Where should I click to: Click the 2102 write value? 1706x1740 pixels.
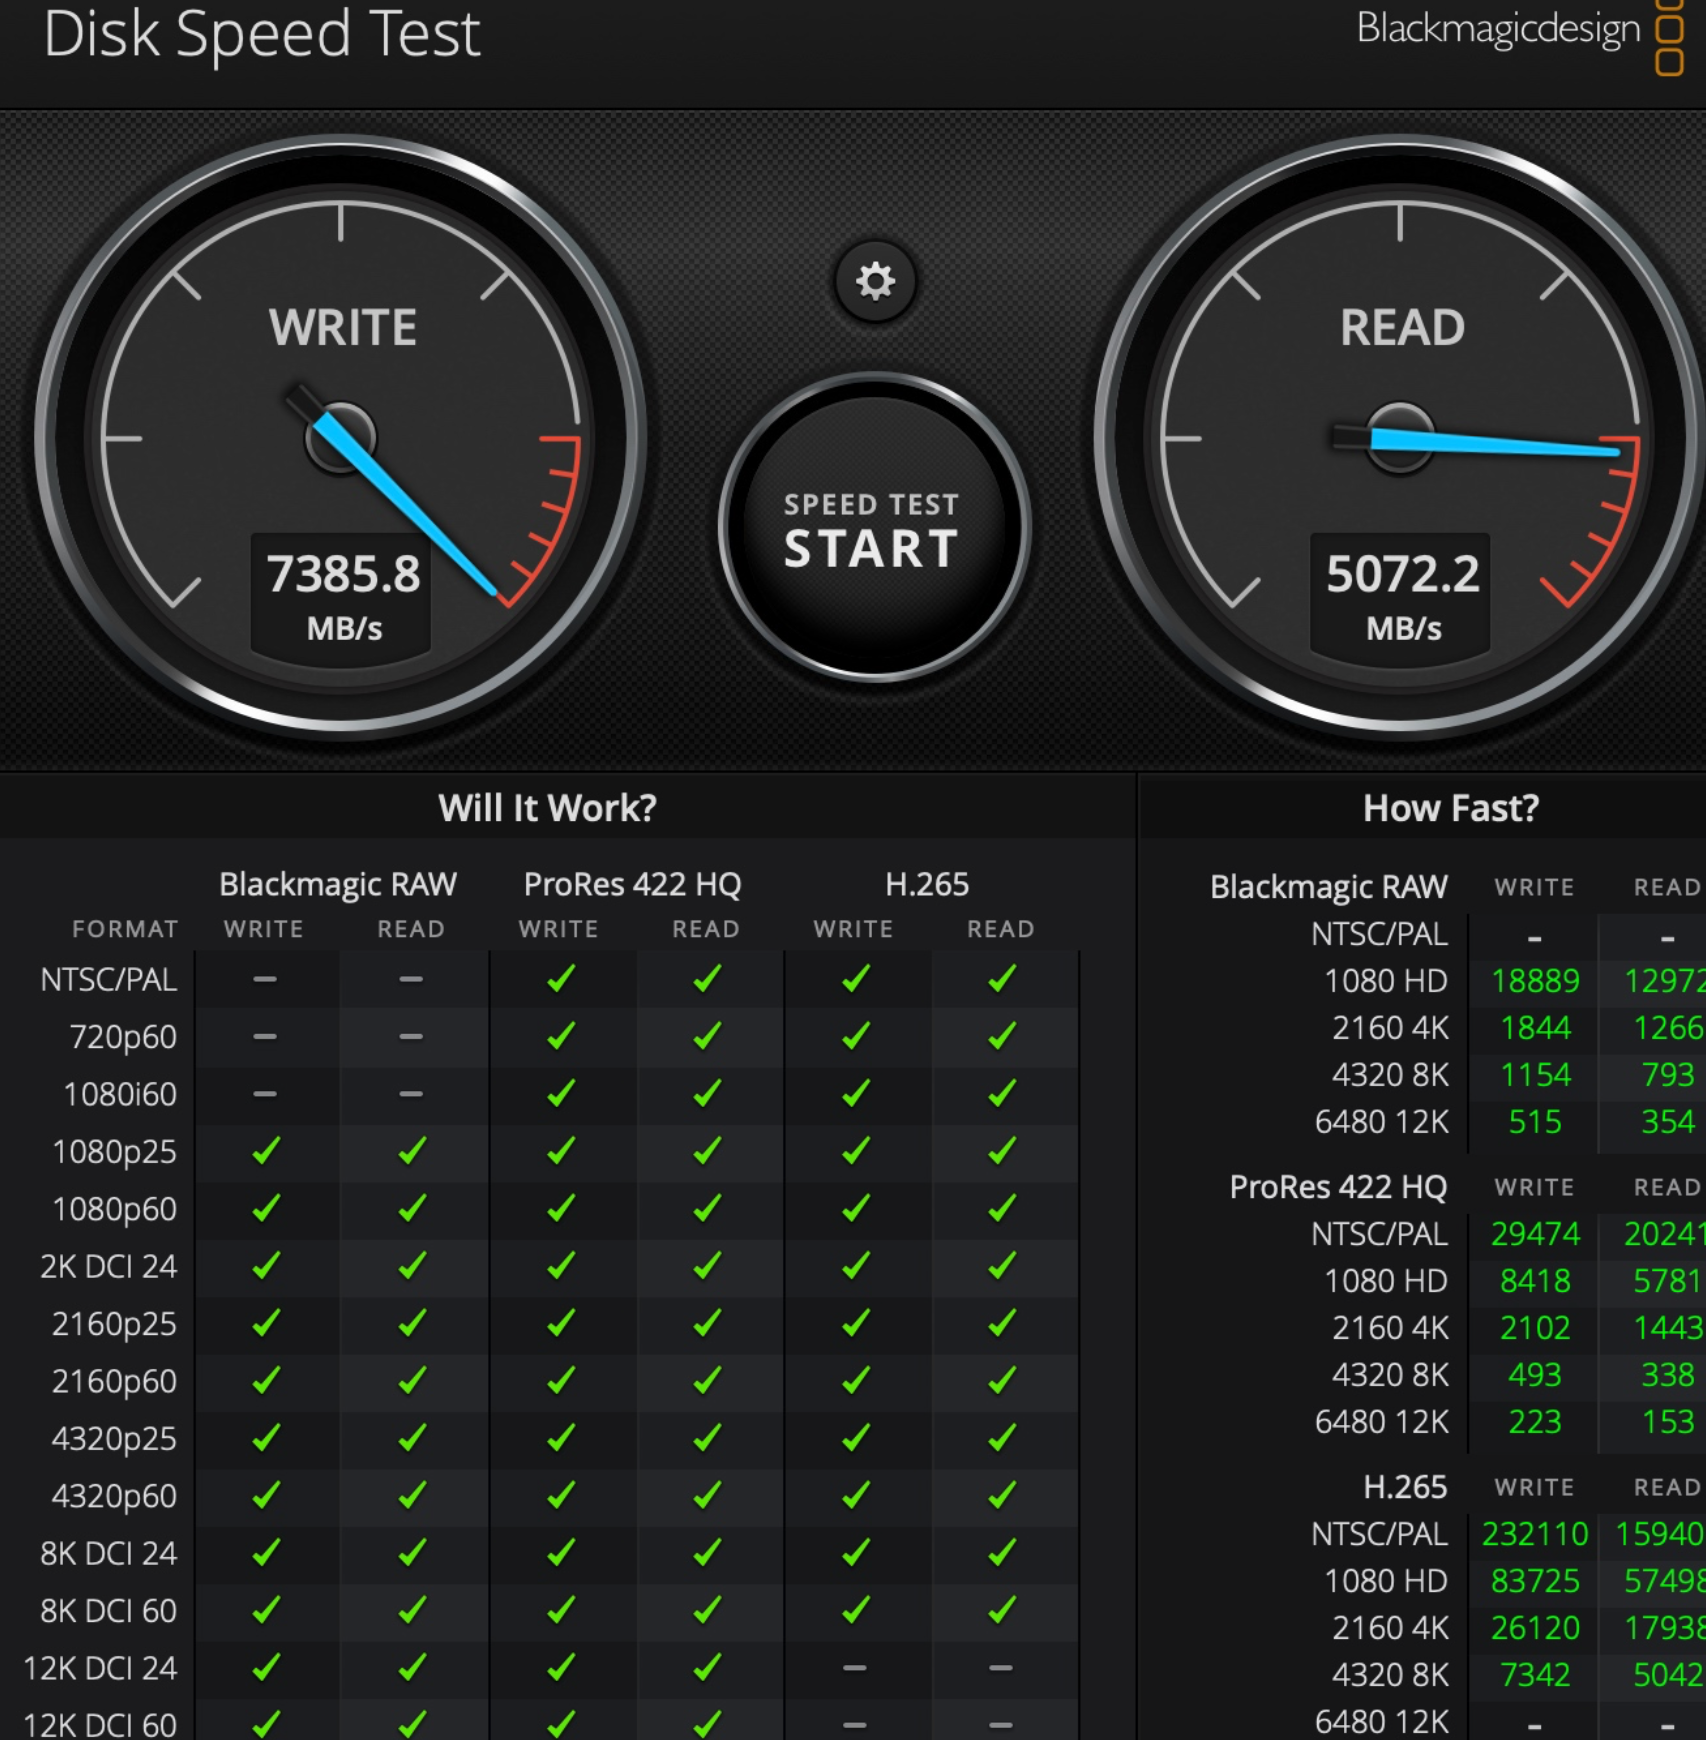coord(1535,1328)
